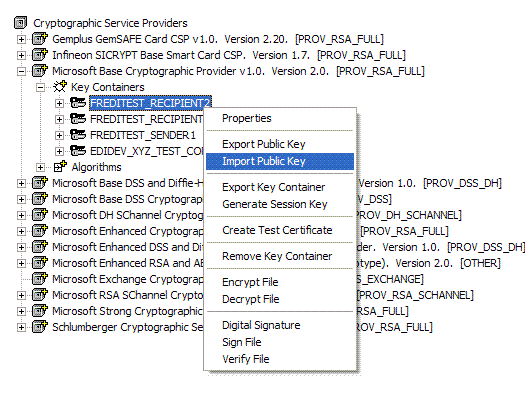
Task: Click the Key Containers node icon
Action: point(60,87)
